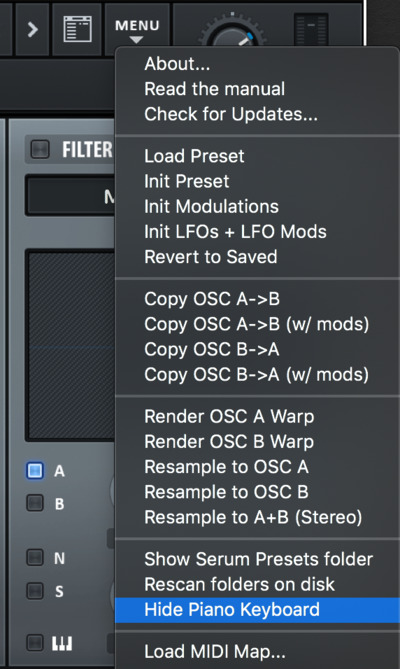Open the MENU dropdown
400x669 pixels.
pos(137,30)
